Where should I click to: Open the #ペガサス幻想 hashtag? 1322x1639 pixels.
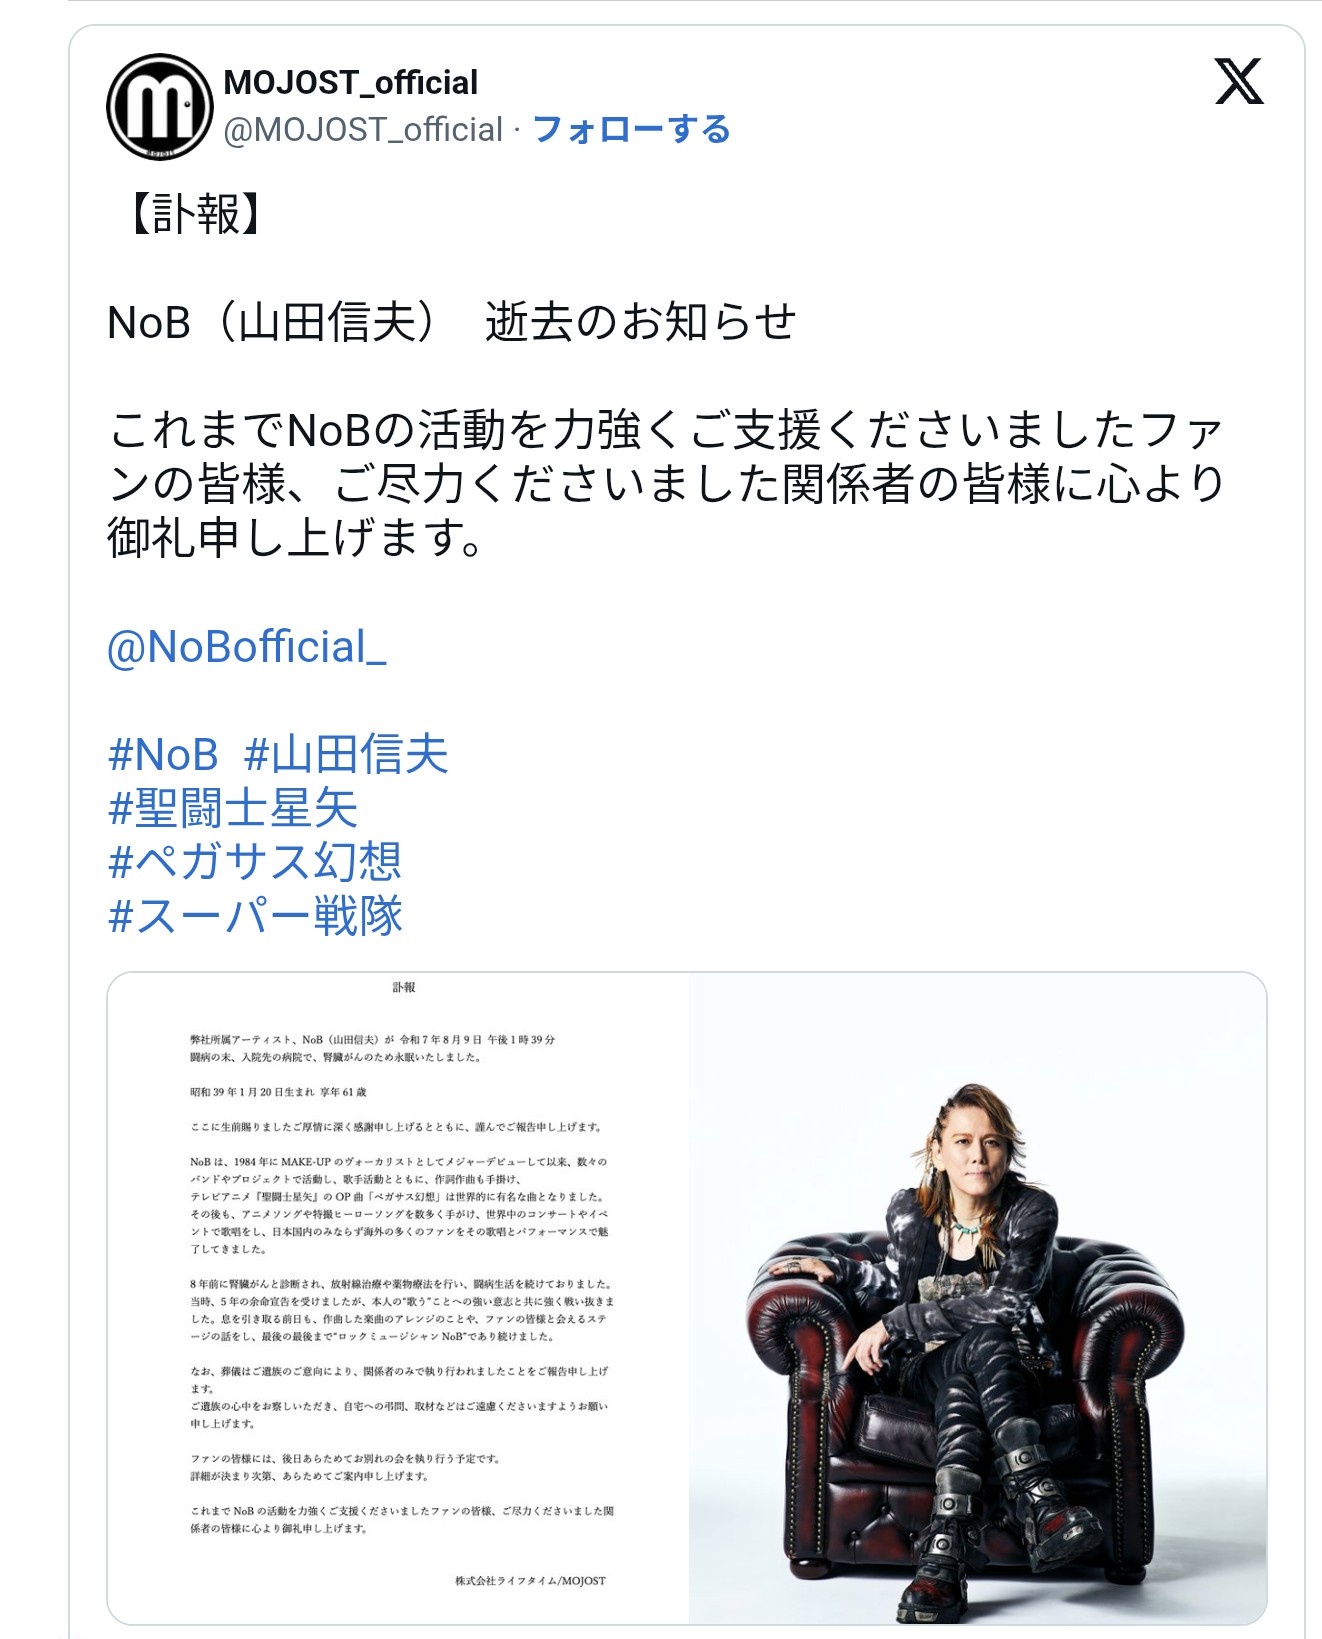(255, 862)
